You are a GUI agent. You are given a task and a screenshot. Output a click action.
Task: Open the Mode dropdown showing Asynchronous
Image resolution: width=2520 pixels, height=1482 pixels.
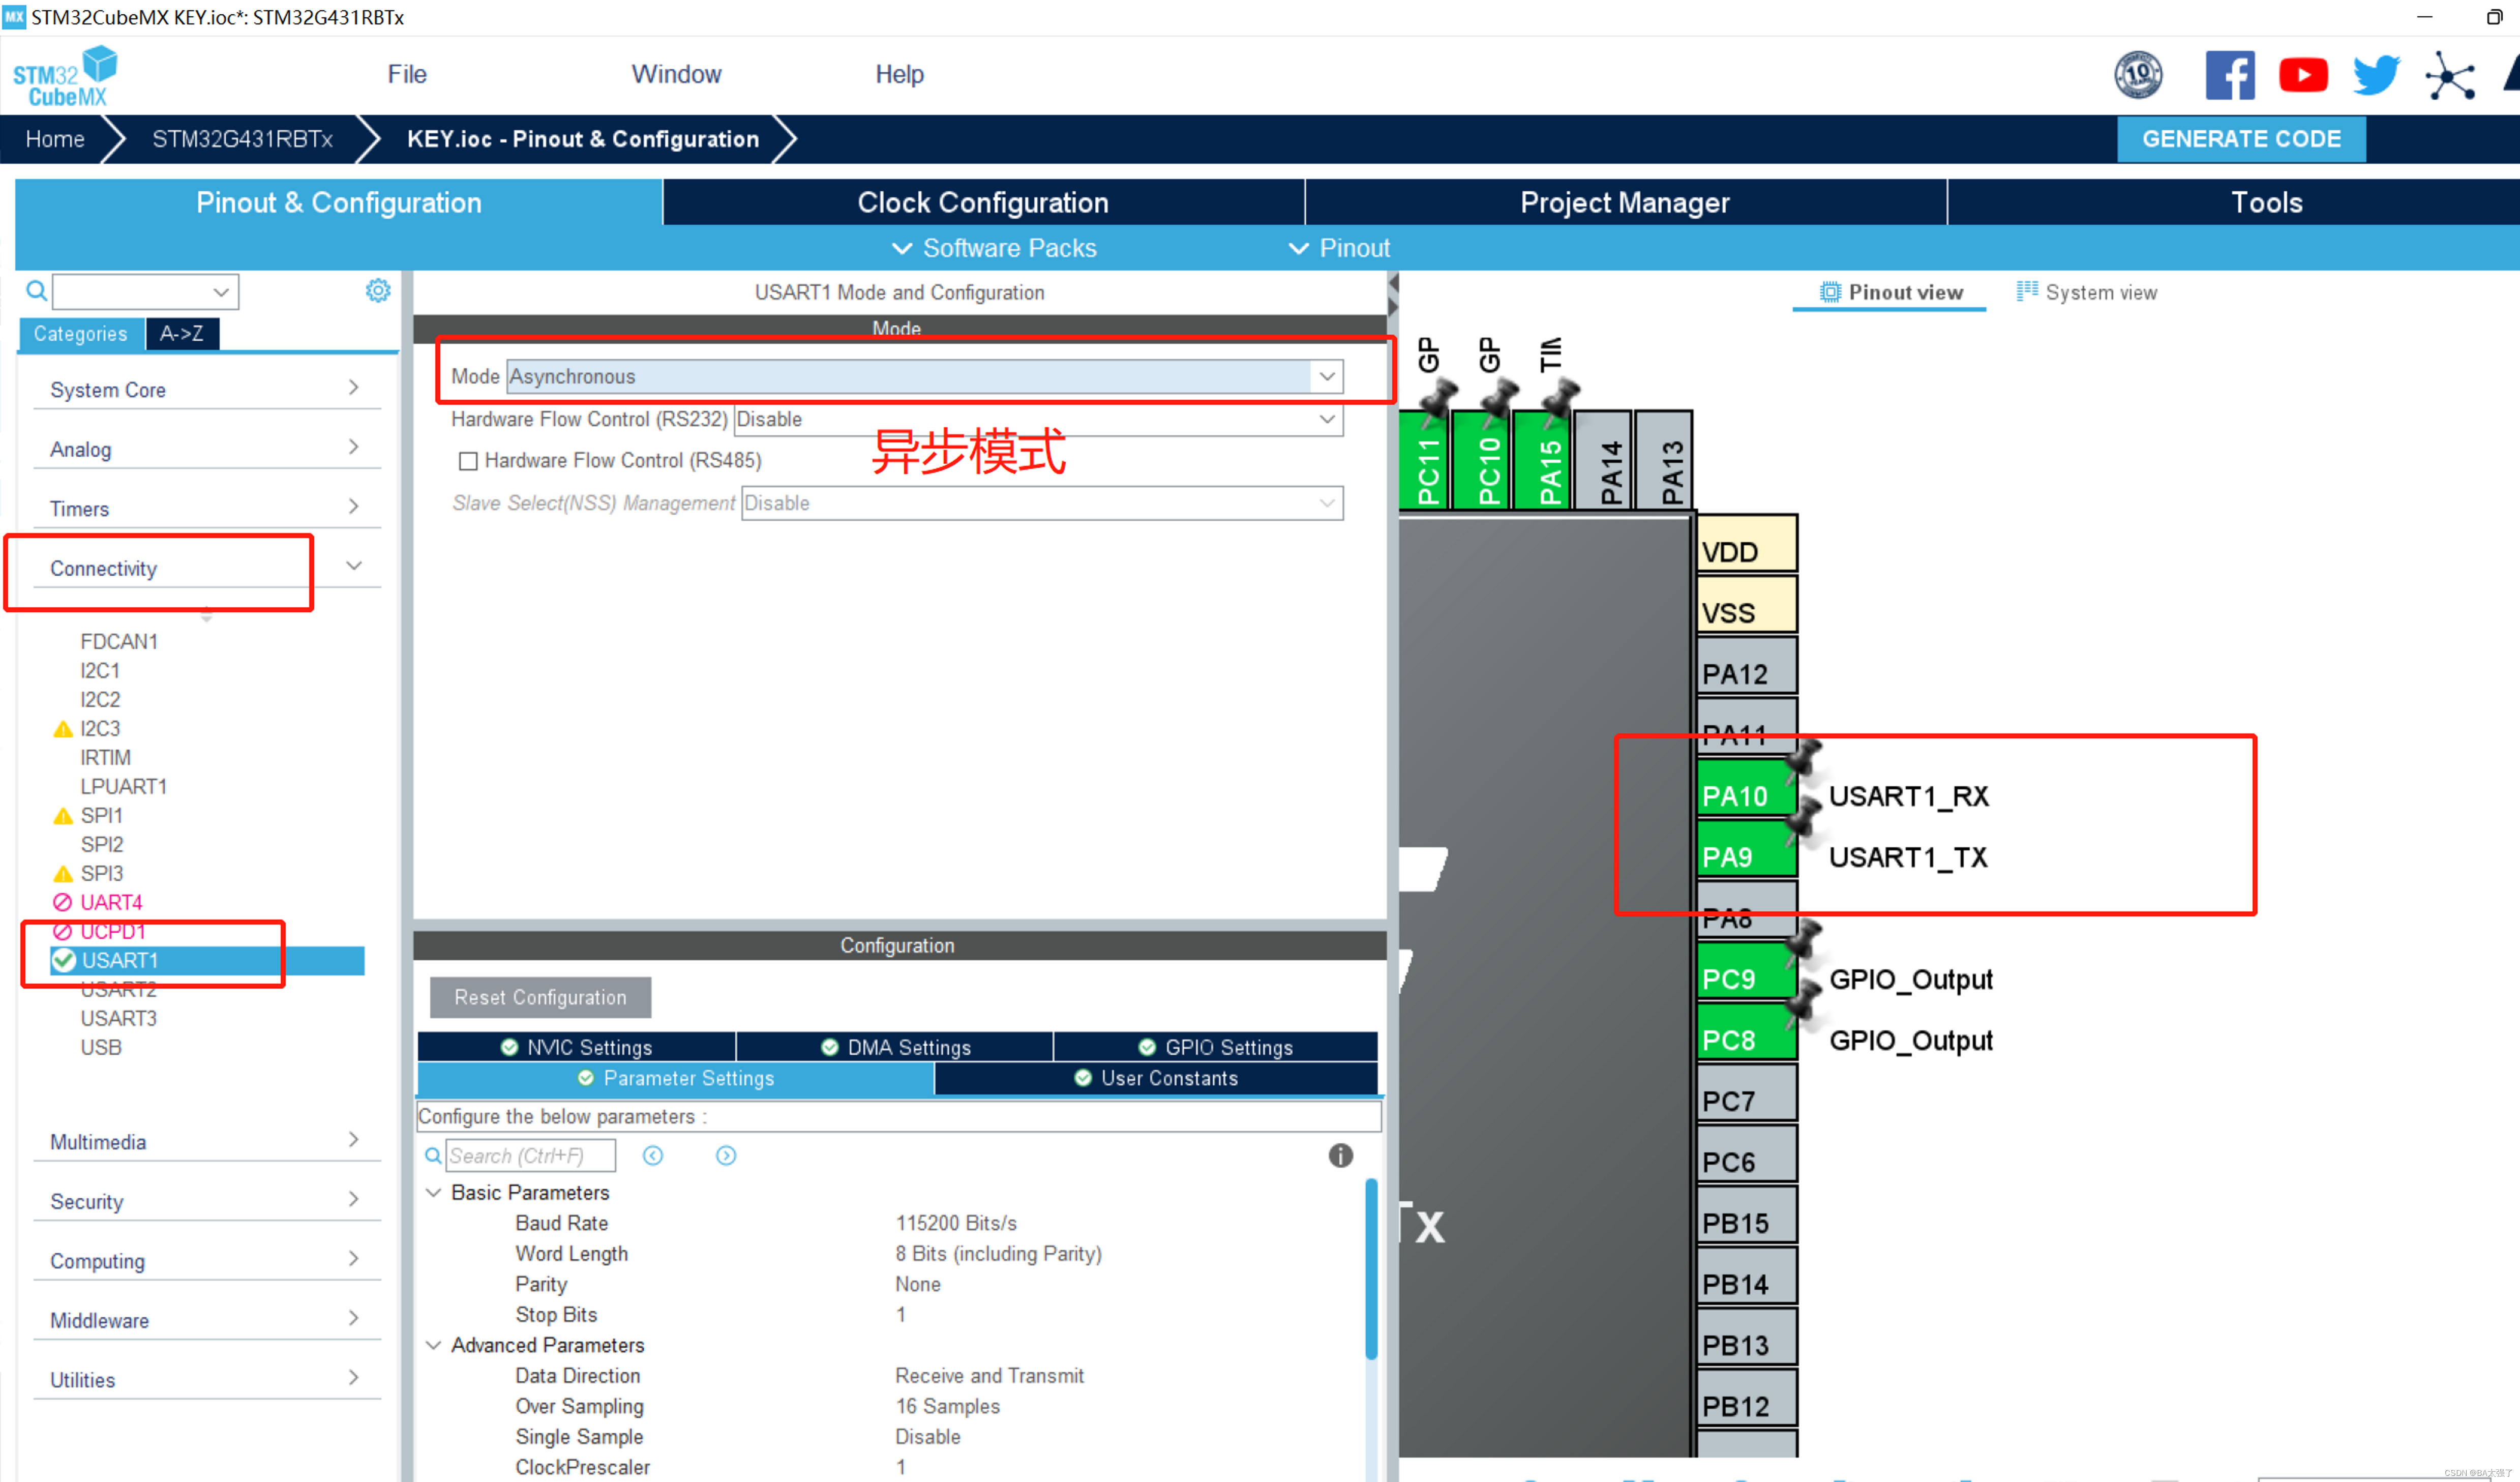point(1327,376)
